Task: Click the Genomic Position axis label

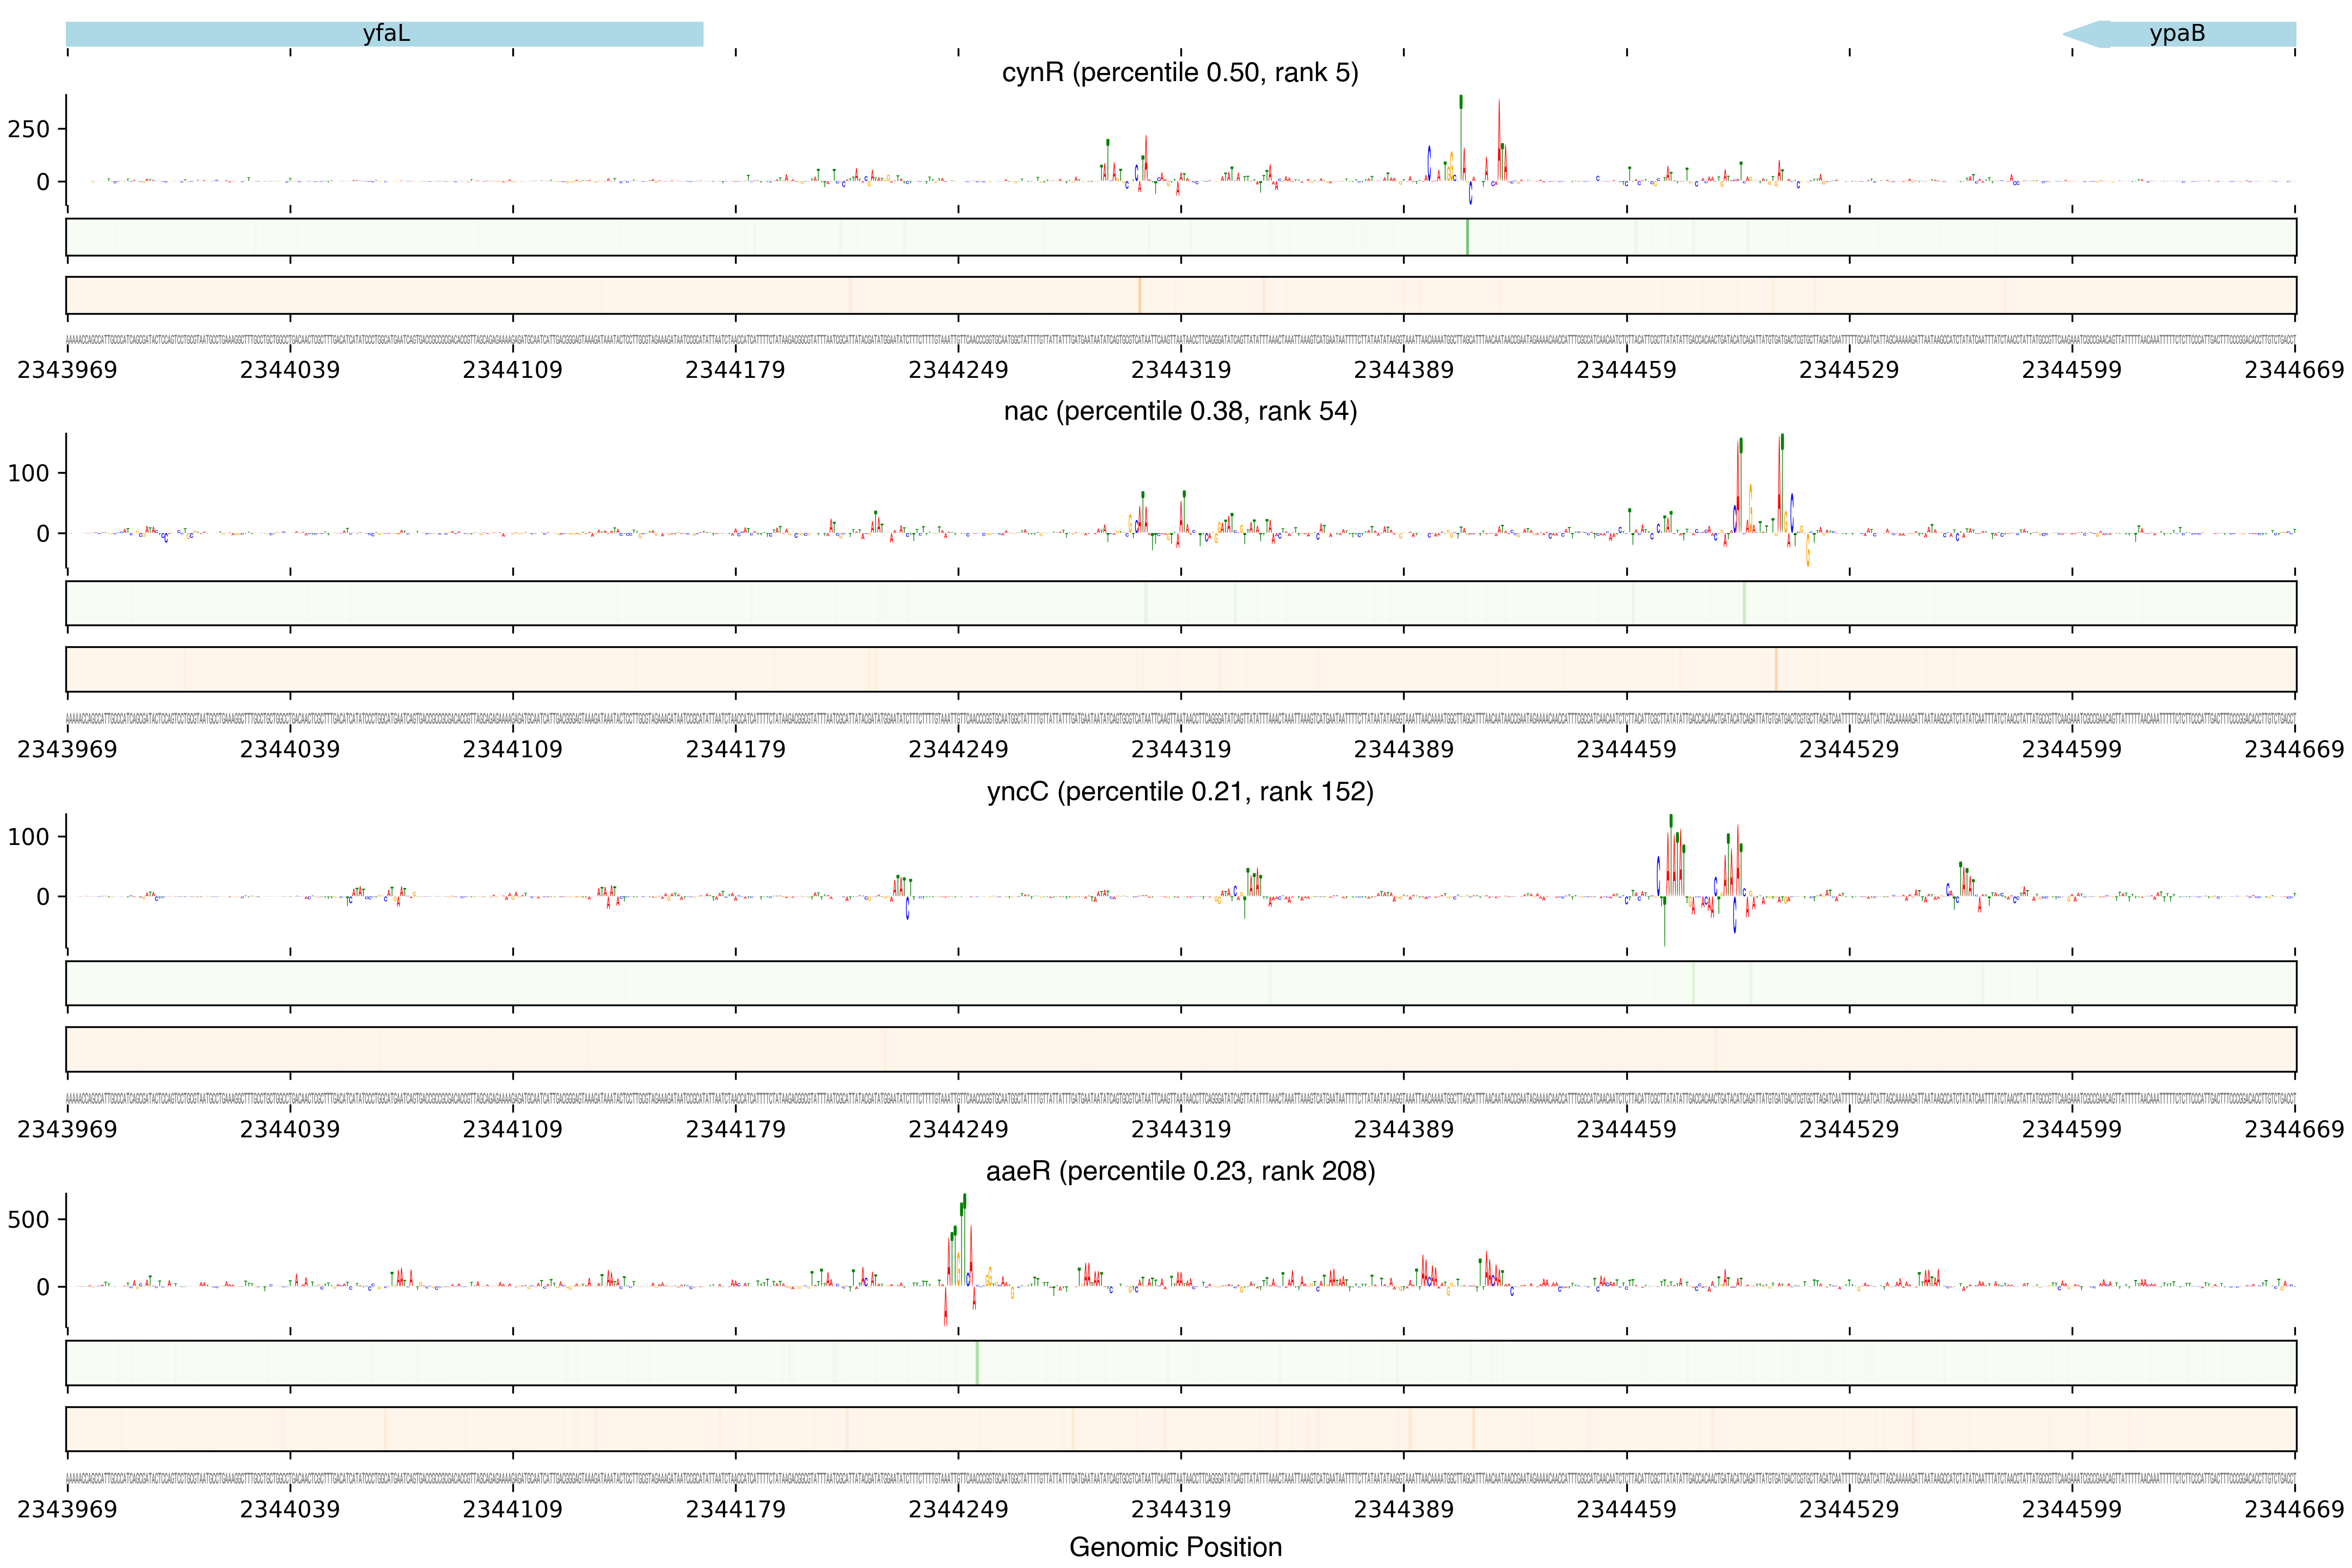Action: 1175,1547
